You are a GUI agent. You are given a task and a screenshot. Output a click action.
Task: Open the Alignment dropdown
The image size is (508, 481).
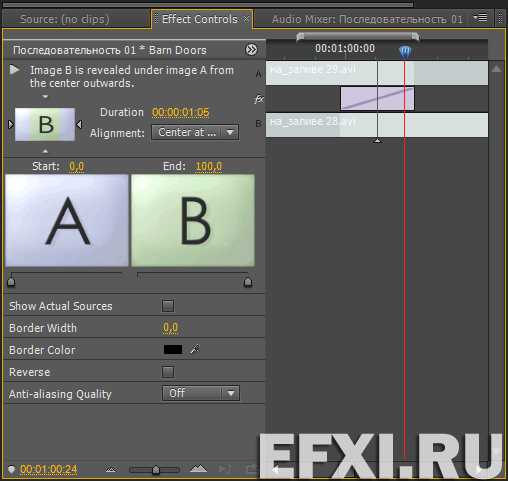coord(195,132)
